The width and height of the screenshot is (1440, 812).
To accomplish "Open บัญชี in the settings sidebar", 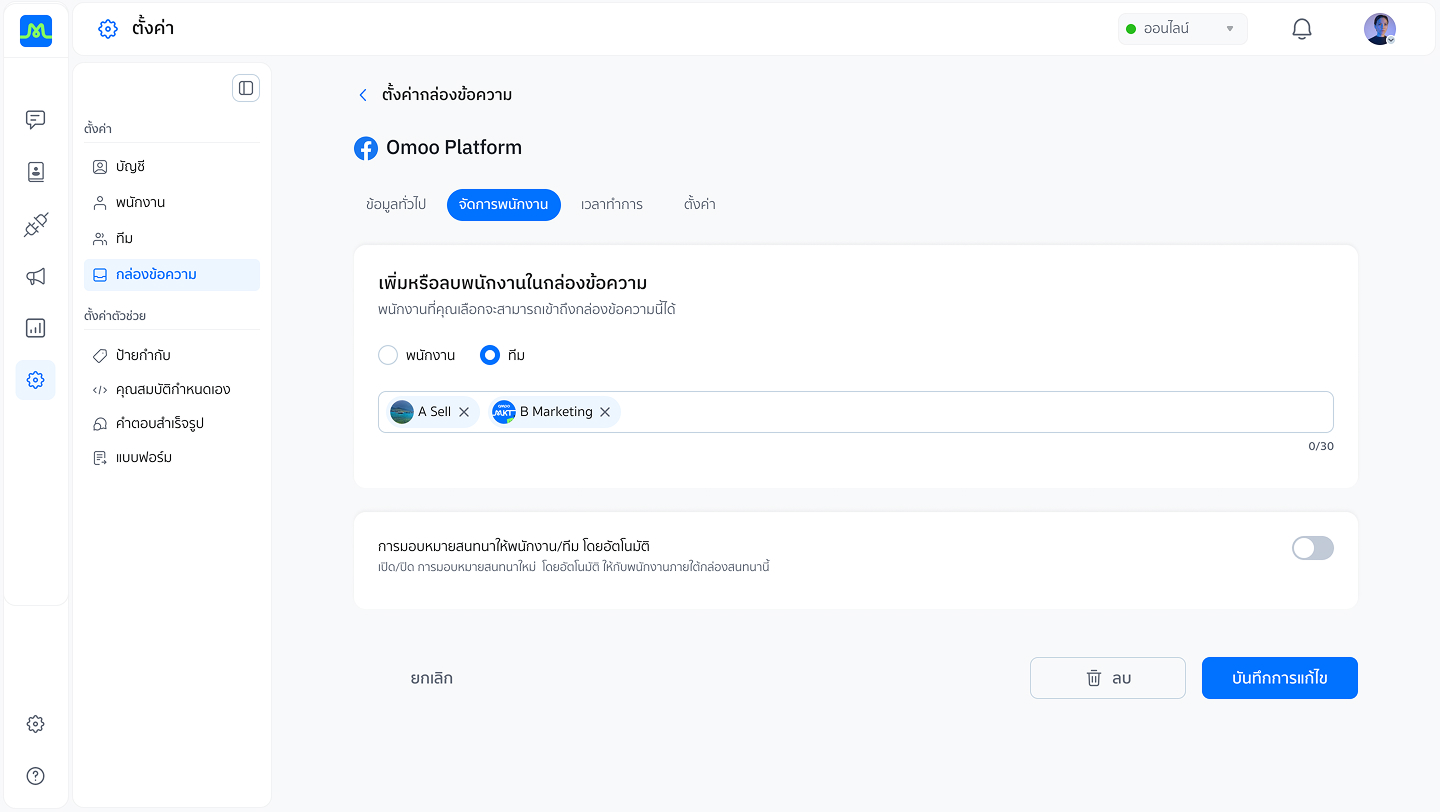I will point(172,167).
